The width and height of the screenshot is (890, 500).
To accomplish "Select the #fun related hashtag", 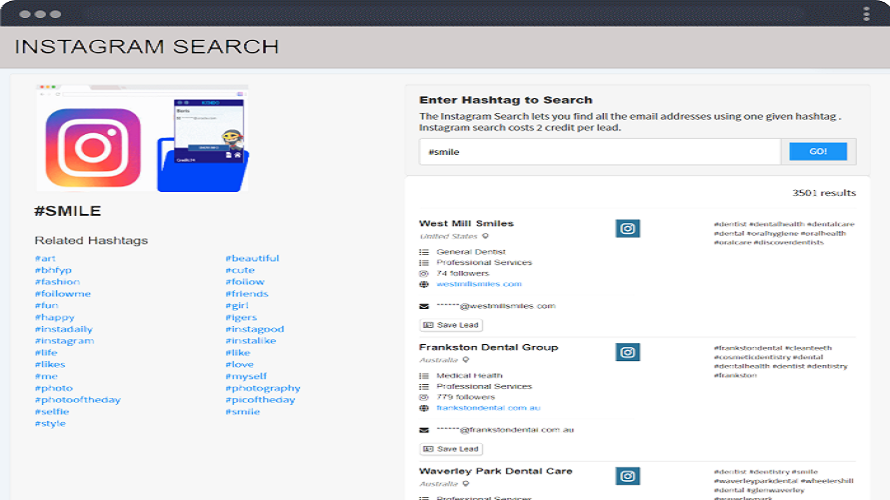I will pyautogui.click(x=46, y=305).
